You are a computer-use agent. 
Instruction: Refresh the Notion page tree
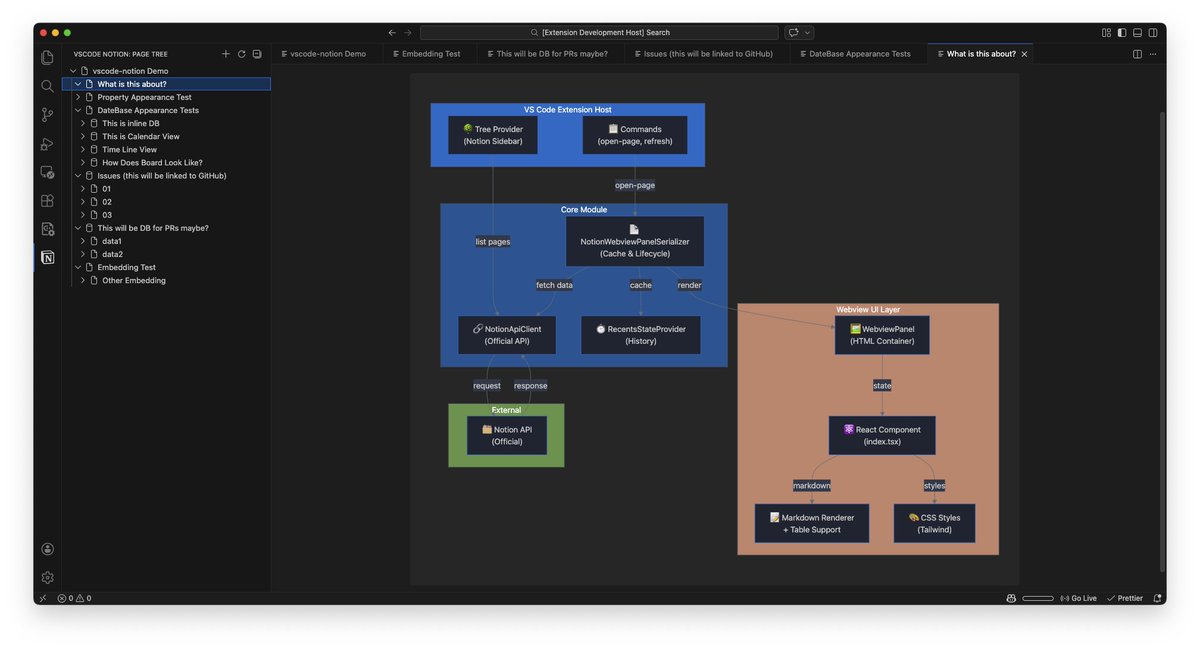[241, 54]
